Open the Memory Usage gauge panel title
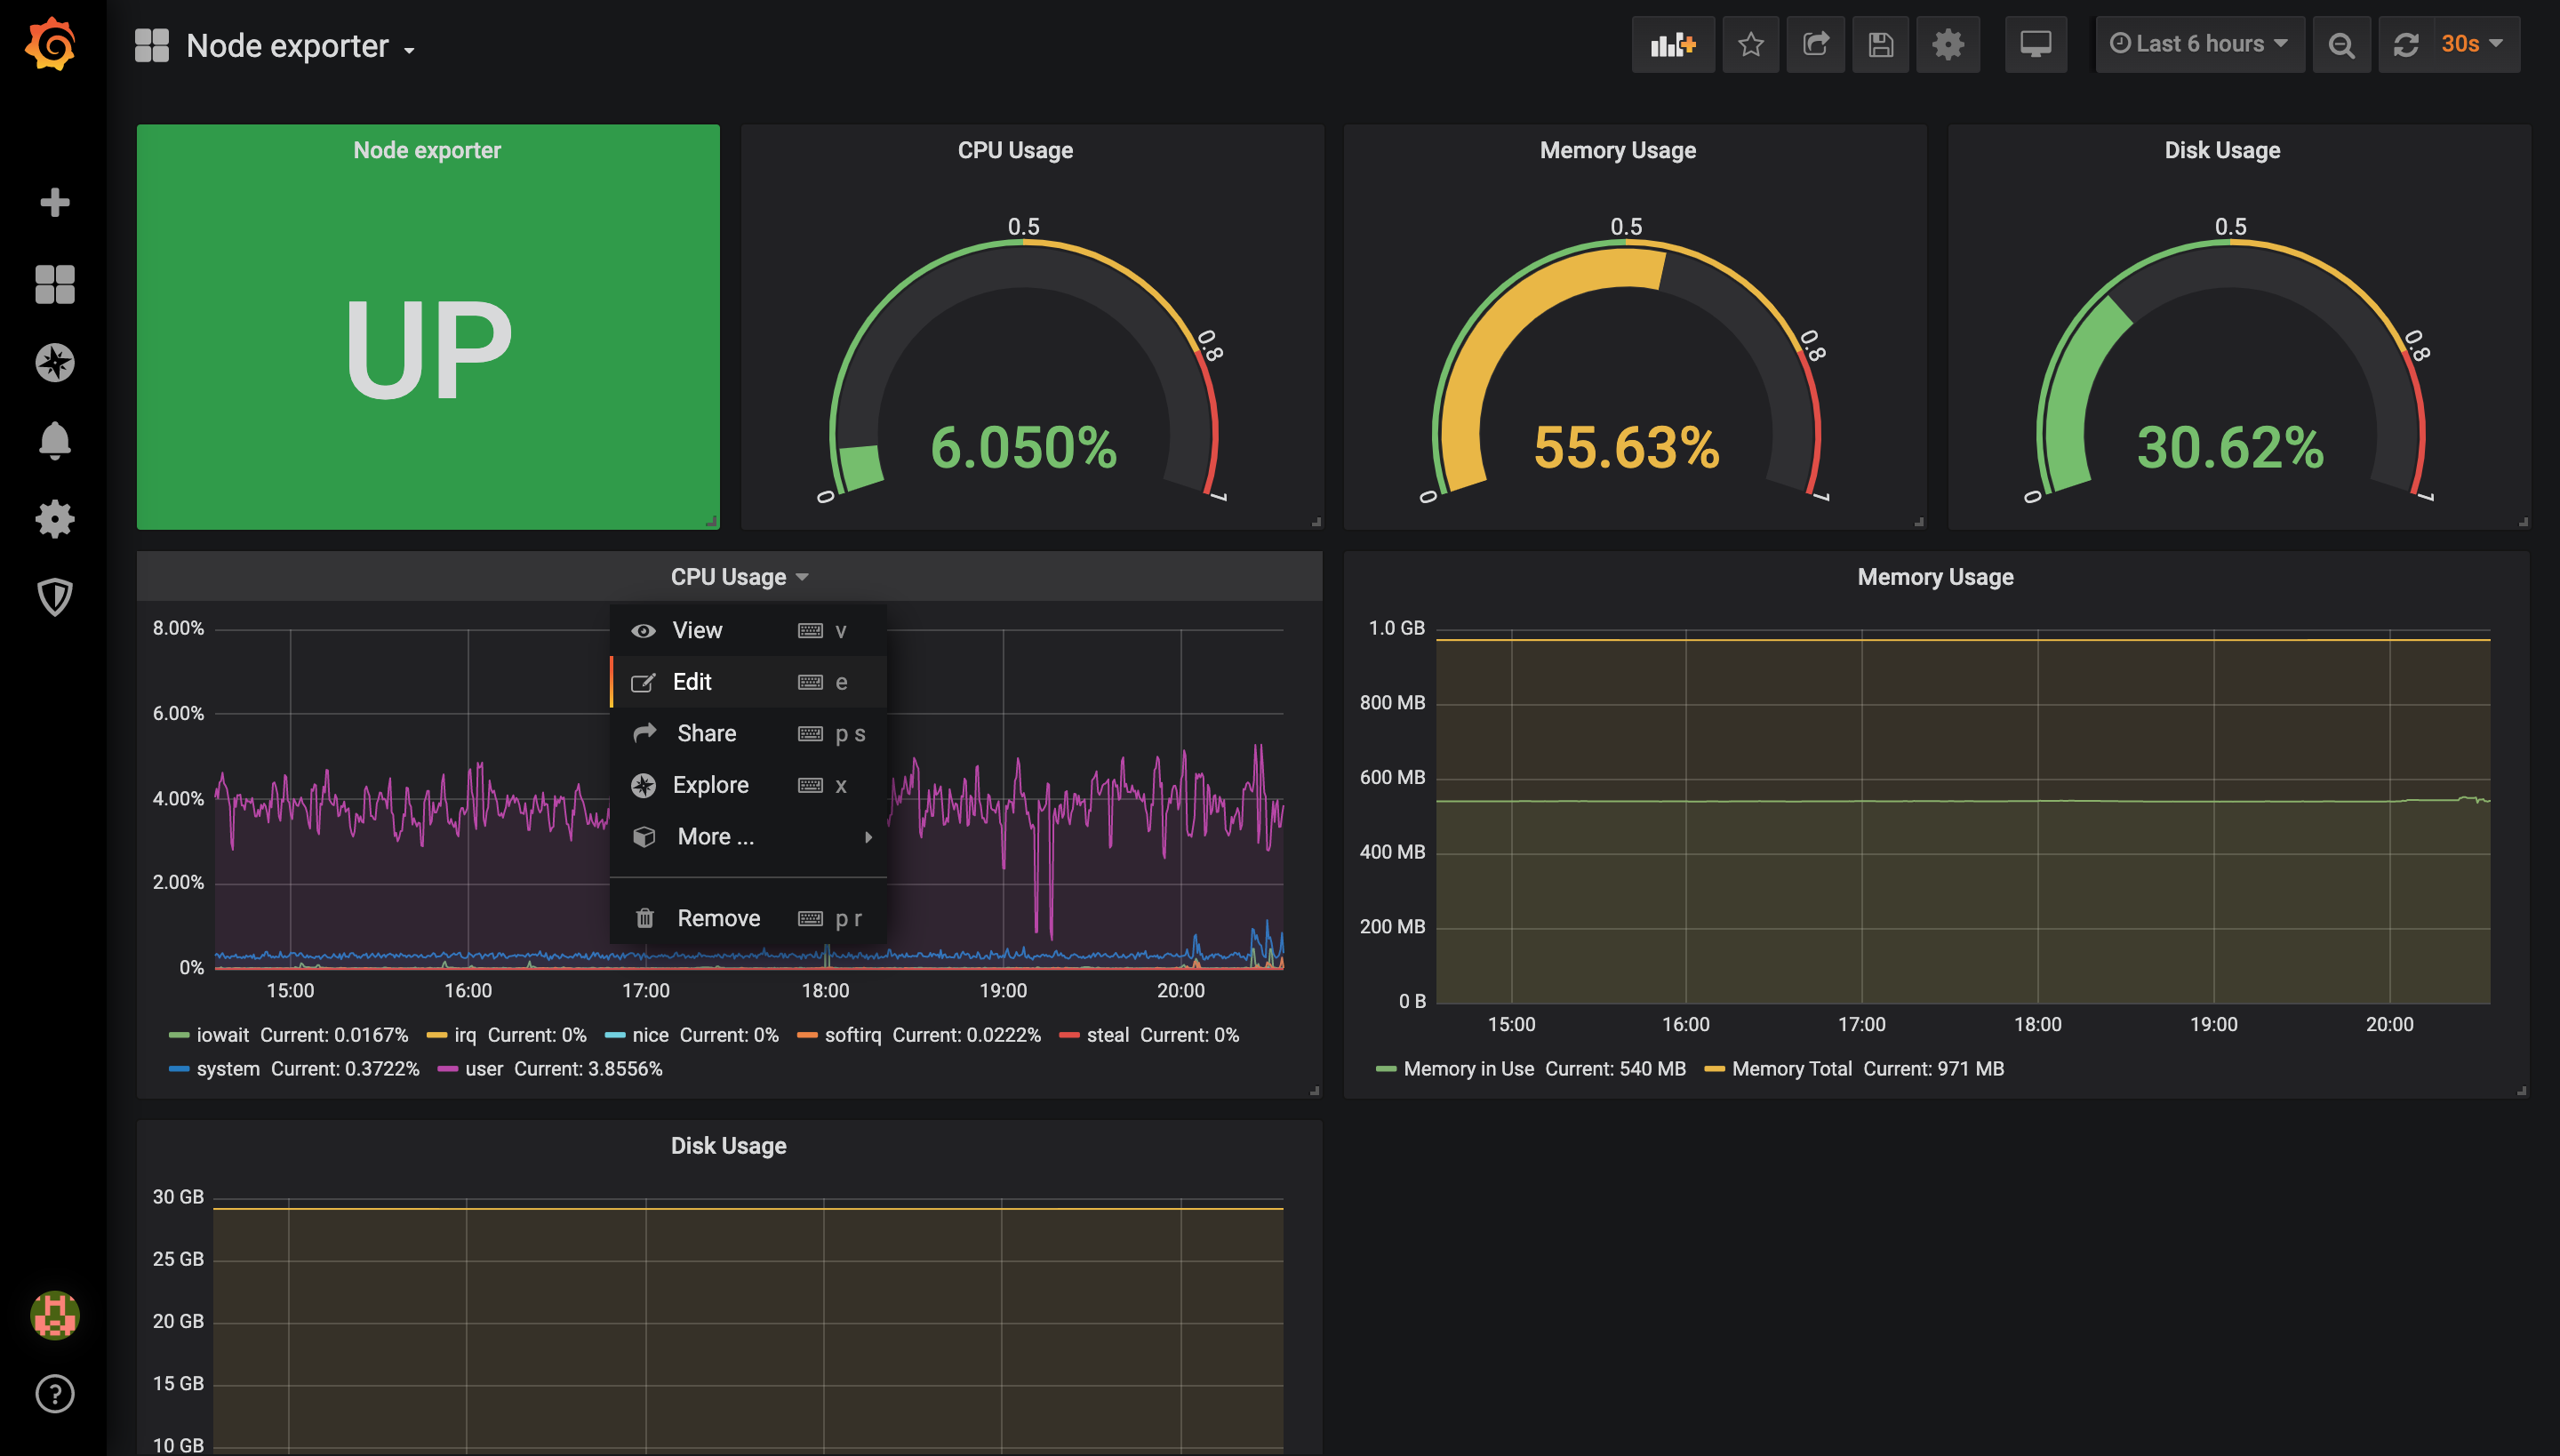The width and height of the screenshot is (2560, 1456). [x=1618, y=150]
